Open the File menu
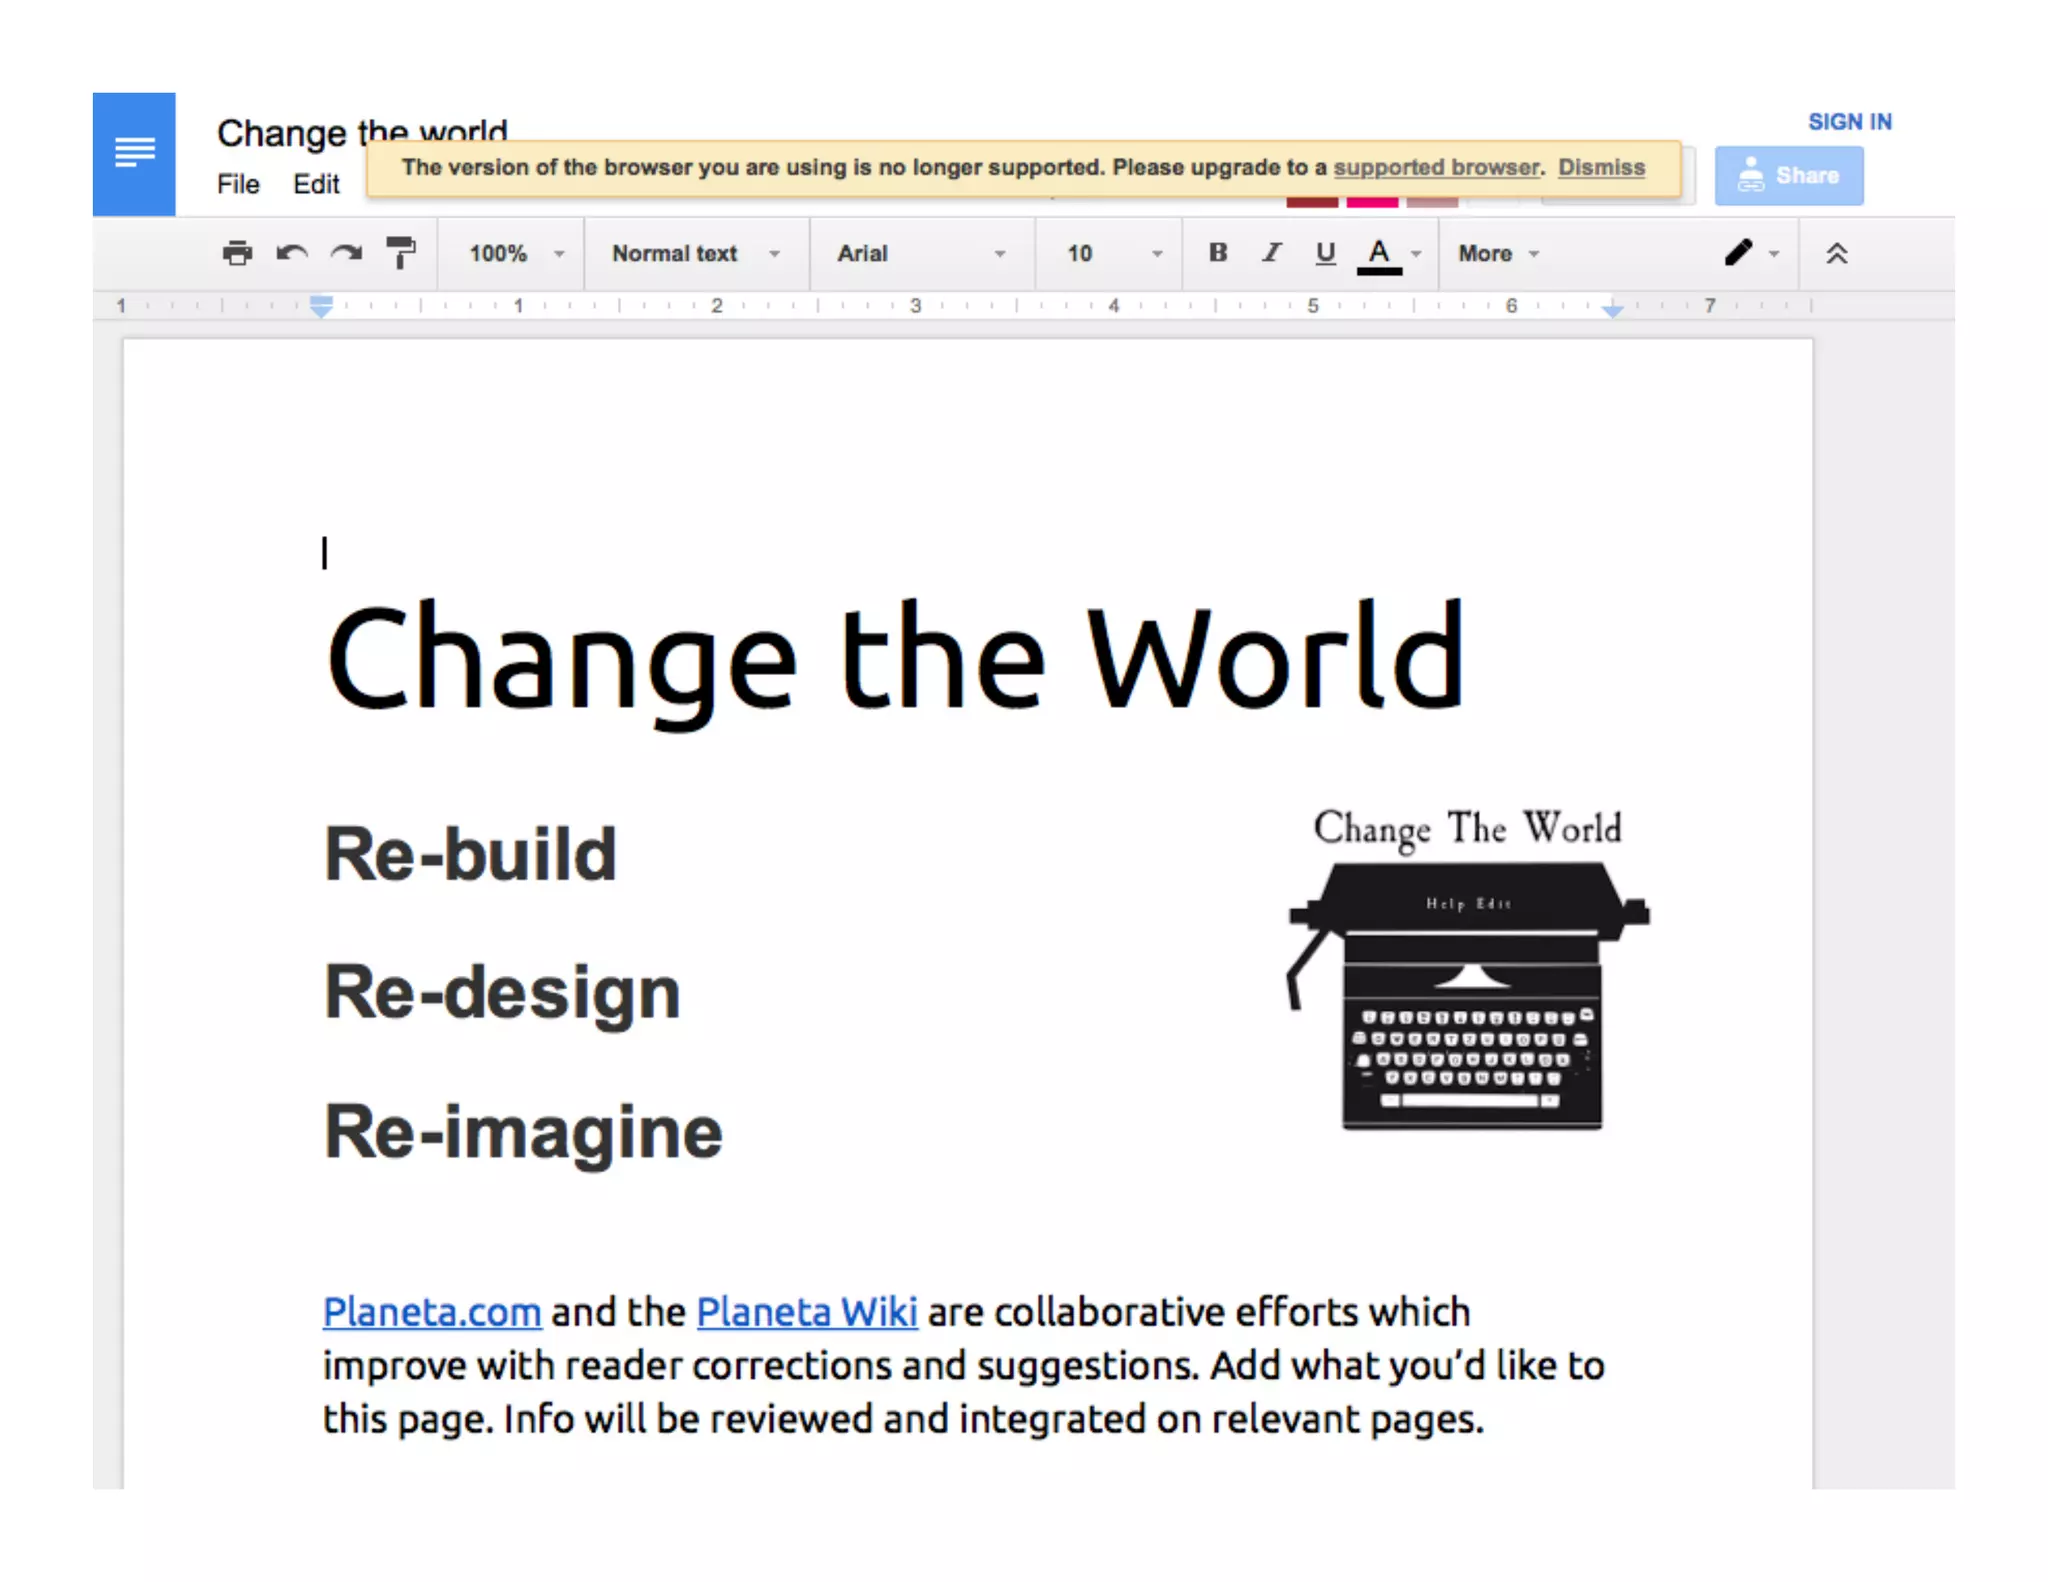Viewport: 2048px width, 1582px height. point(238,185)
